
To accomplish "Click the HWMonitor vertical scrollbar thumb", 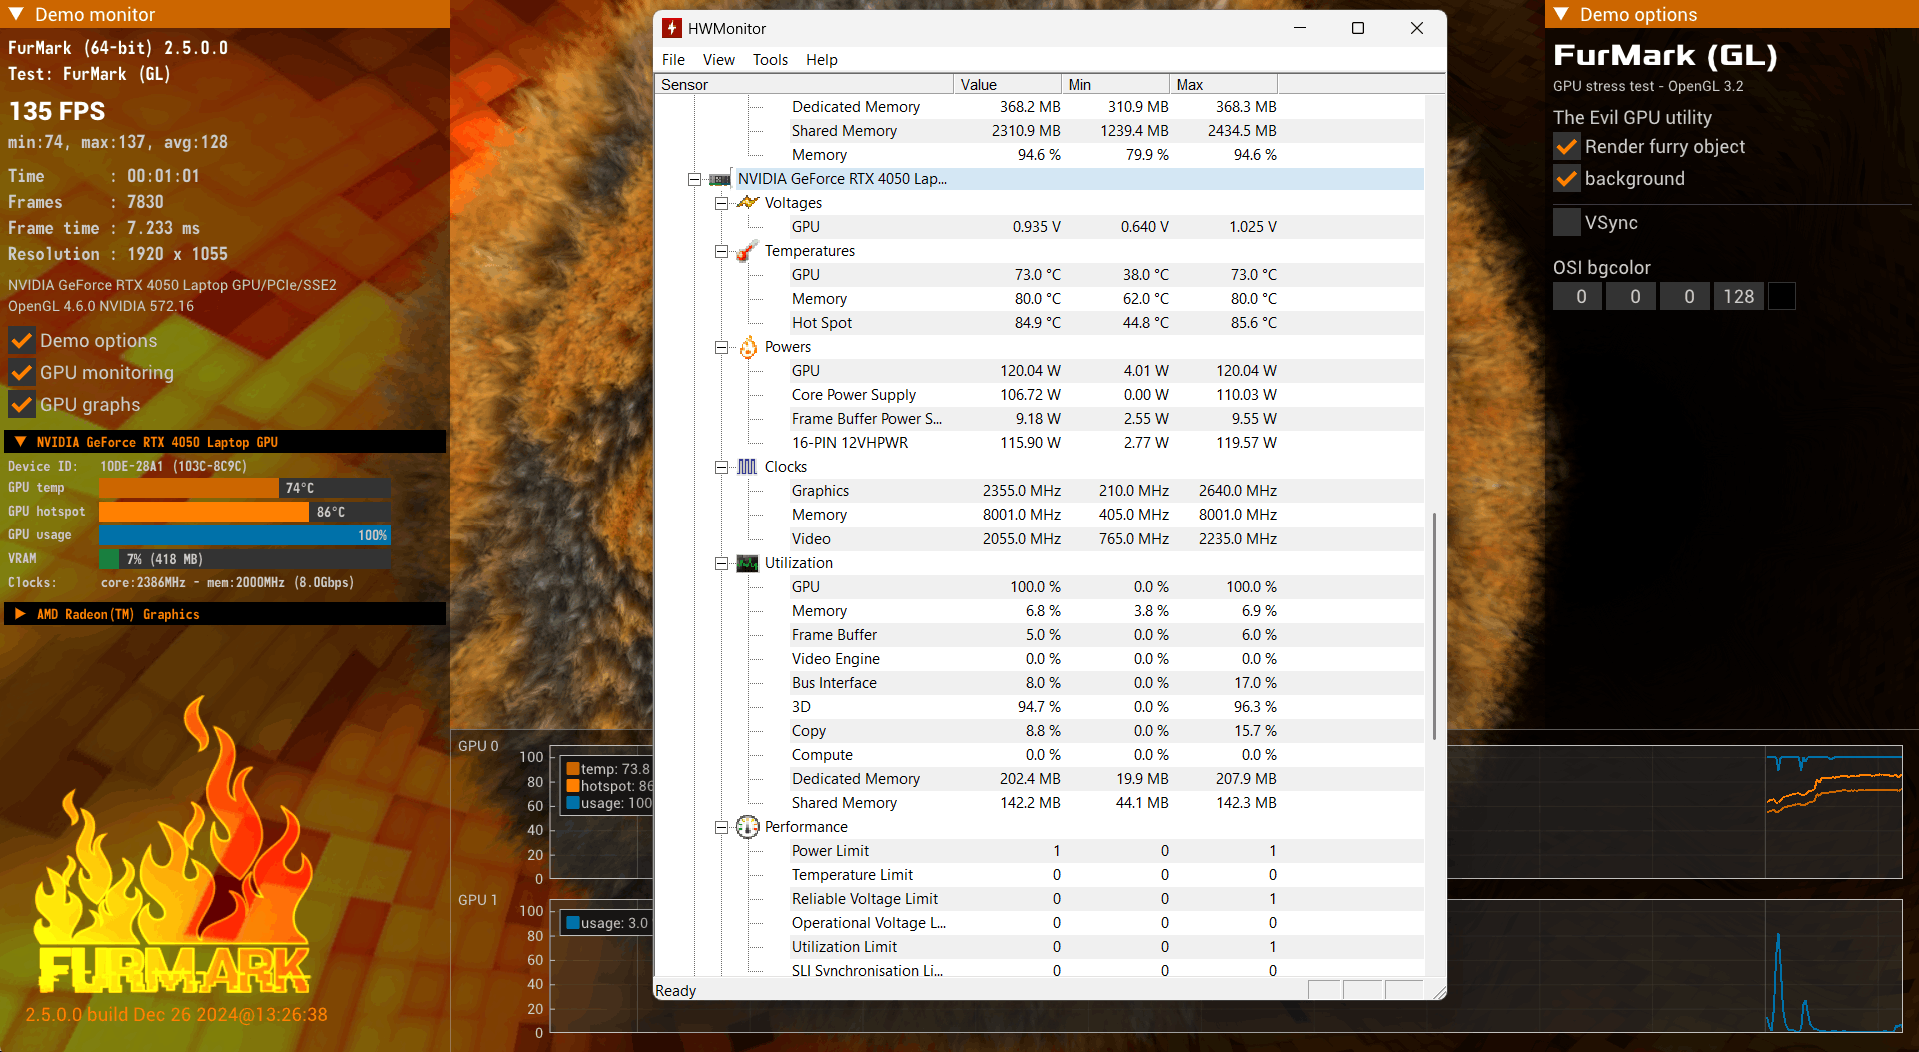I will tap(1434, 626).
